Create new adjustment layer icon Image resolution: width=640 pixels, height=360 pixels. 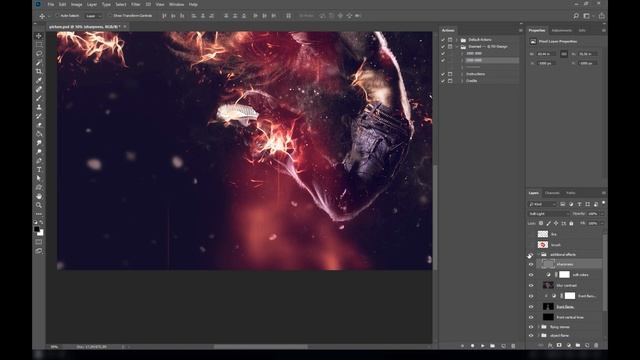coord(569,345)
